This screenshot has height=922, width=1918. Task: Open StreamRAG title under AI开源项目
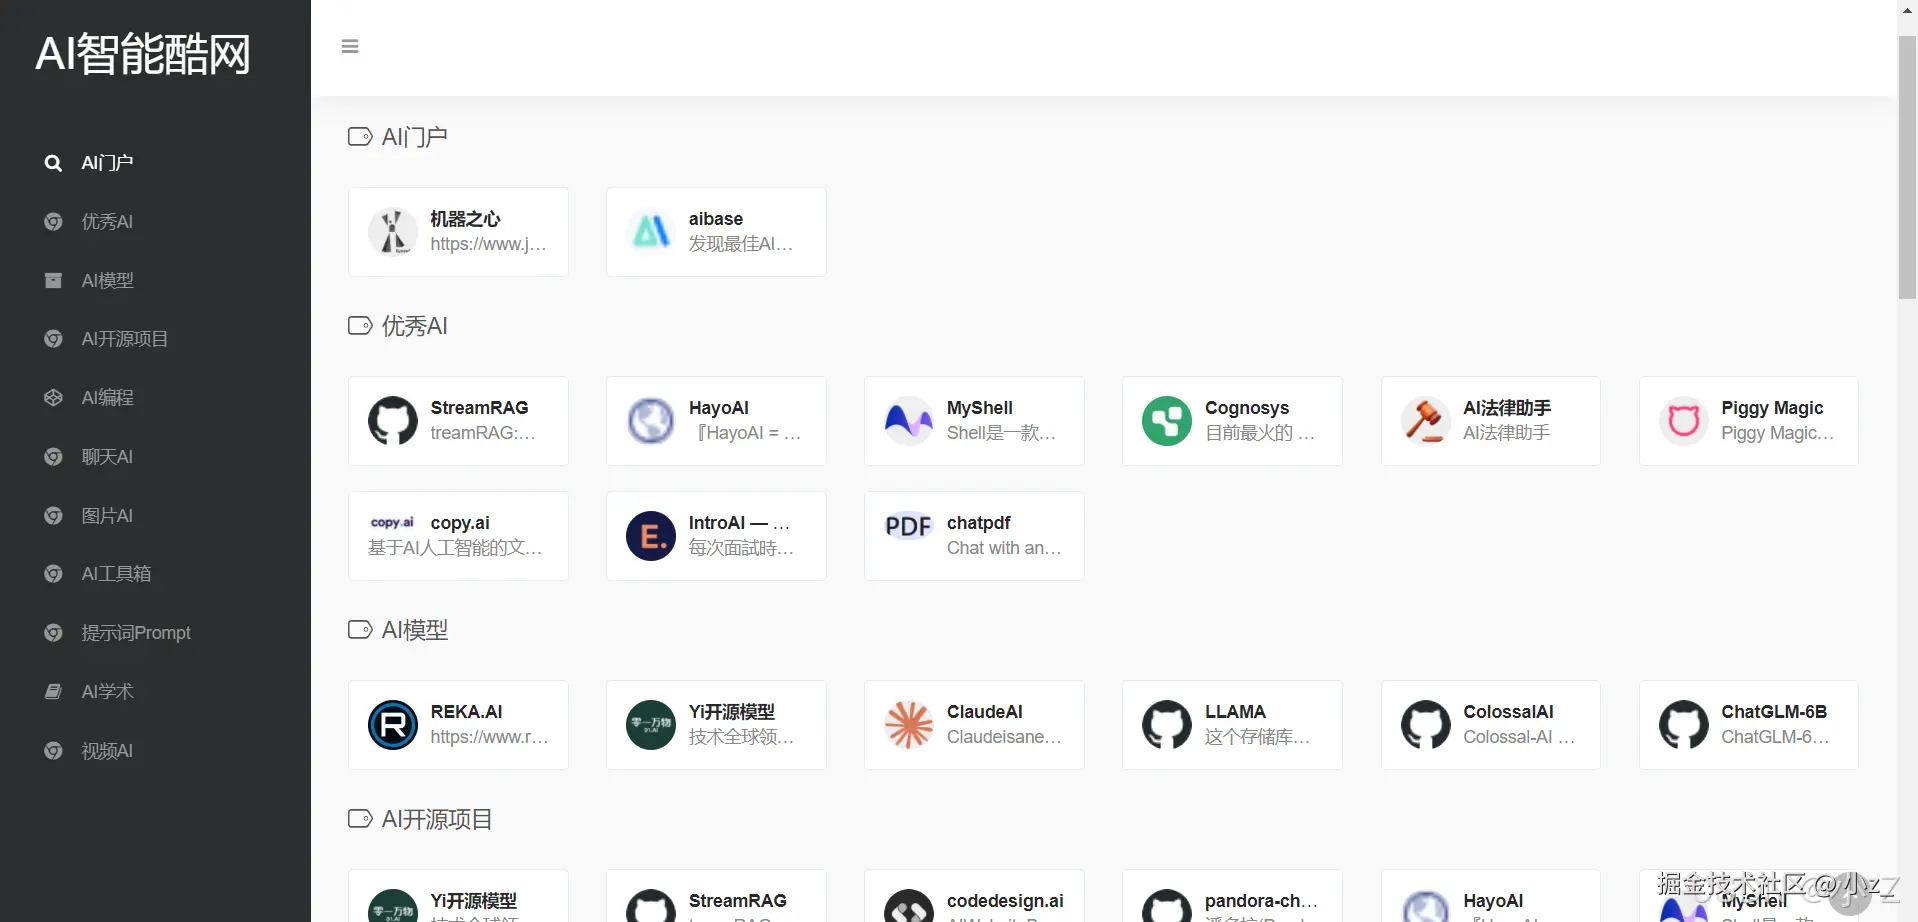(x=738, y=901)
